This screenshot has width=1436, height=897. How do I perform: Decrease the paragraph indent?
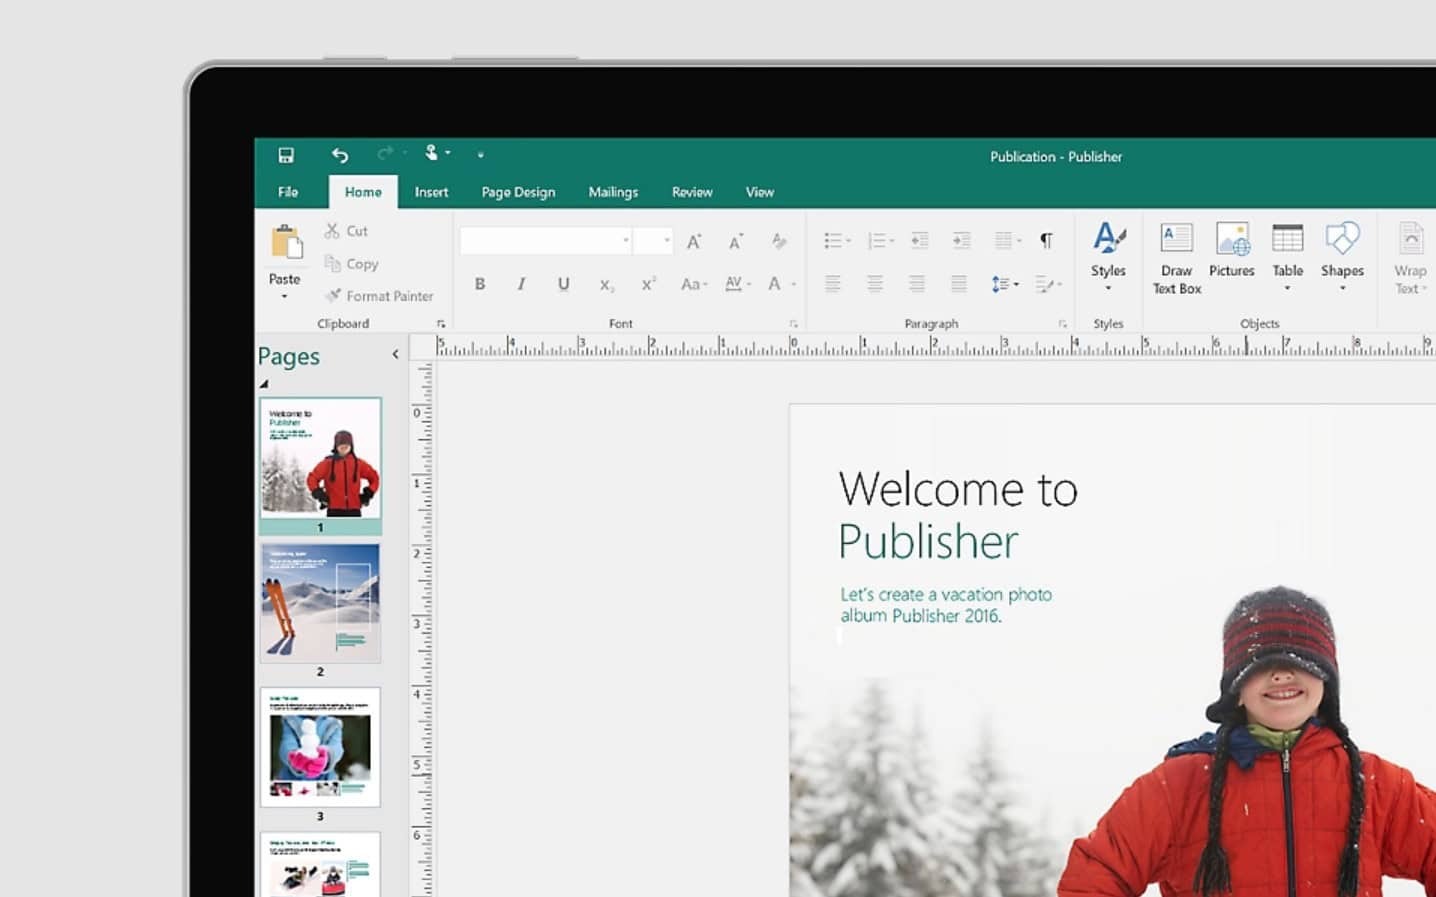pos(920,241)
